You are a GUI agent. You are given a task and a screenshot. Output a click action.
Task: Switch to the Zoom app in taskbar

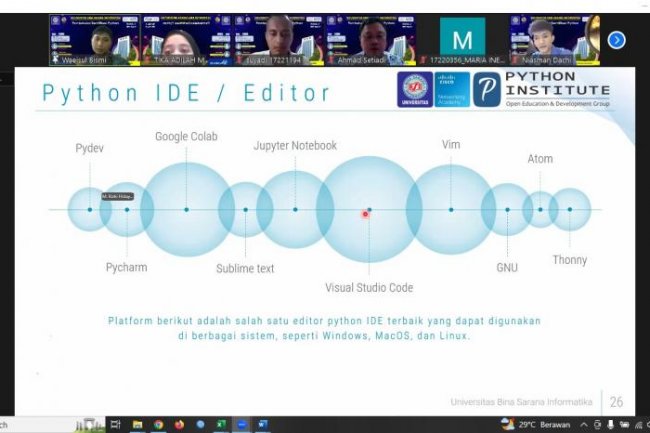242,425
